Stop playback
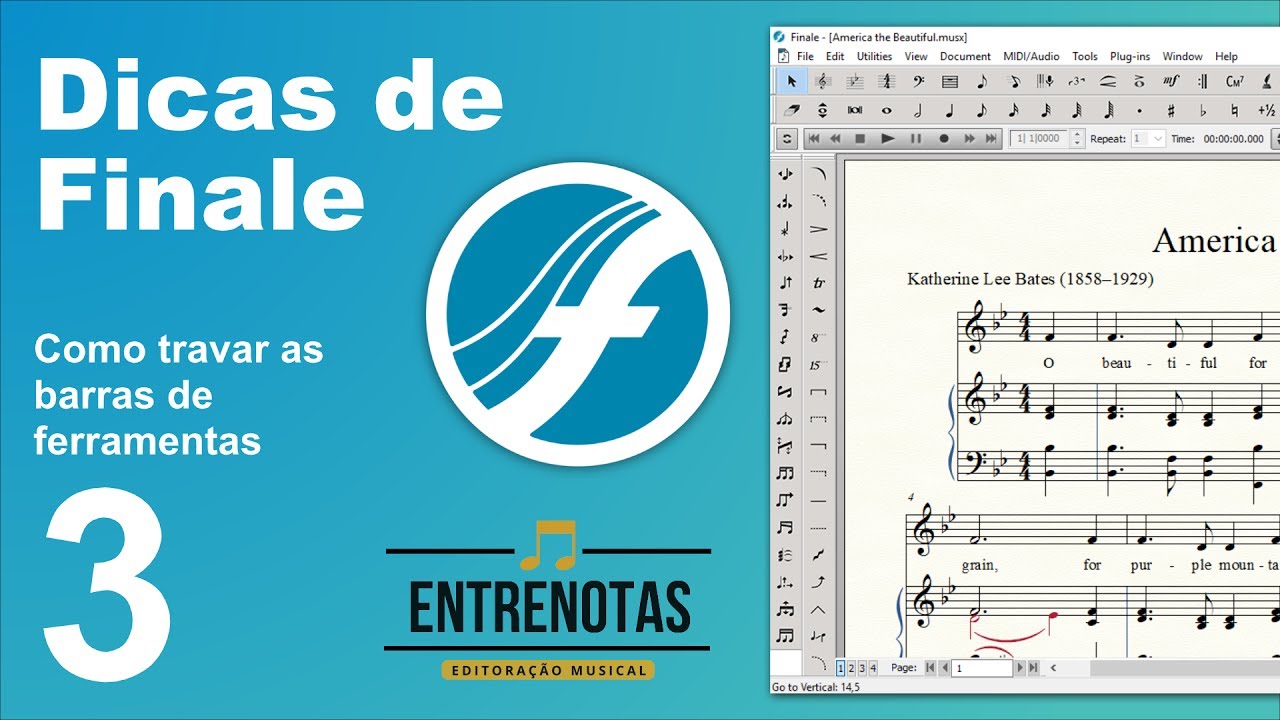The width and height of the screenshot is (1280, 720). click(x=860, y=139)
